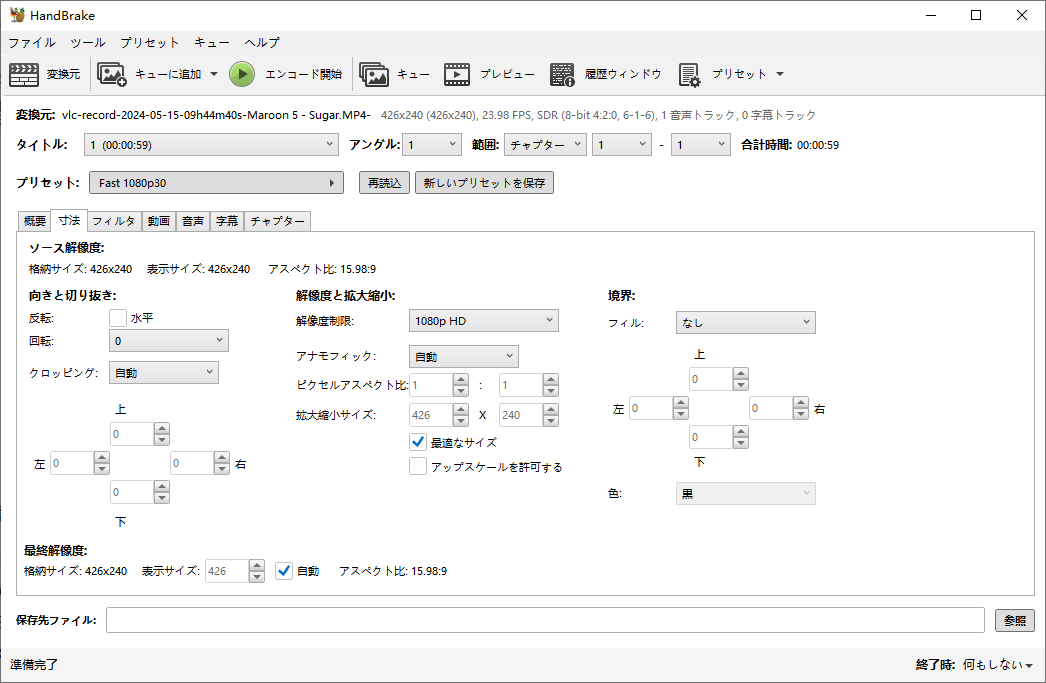Click the 保存先ファイル text field
This screenshot has height=683, width=1046.
pos(545,620)
